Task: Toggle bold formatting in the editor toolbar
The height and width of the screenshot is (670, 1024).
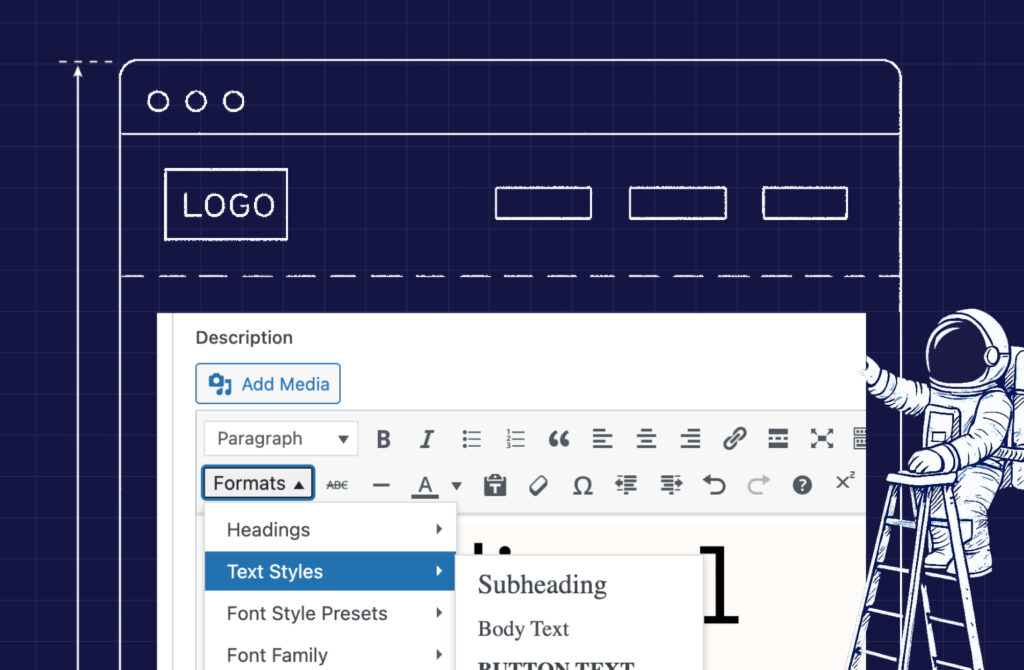Action: (x=383, y=439)
